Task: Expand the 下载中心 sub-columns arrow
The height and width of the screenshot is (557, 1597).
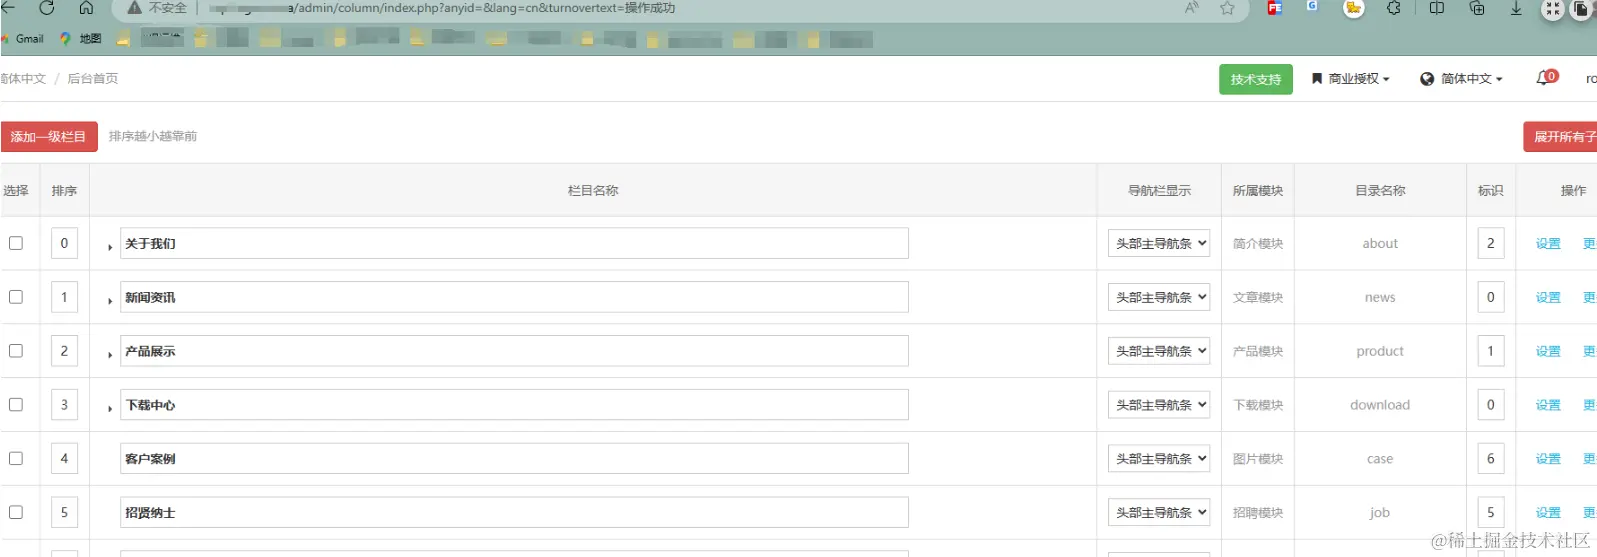Action: tap(110, 408)
